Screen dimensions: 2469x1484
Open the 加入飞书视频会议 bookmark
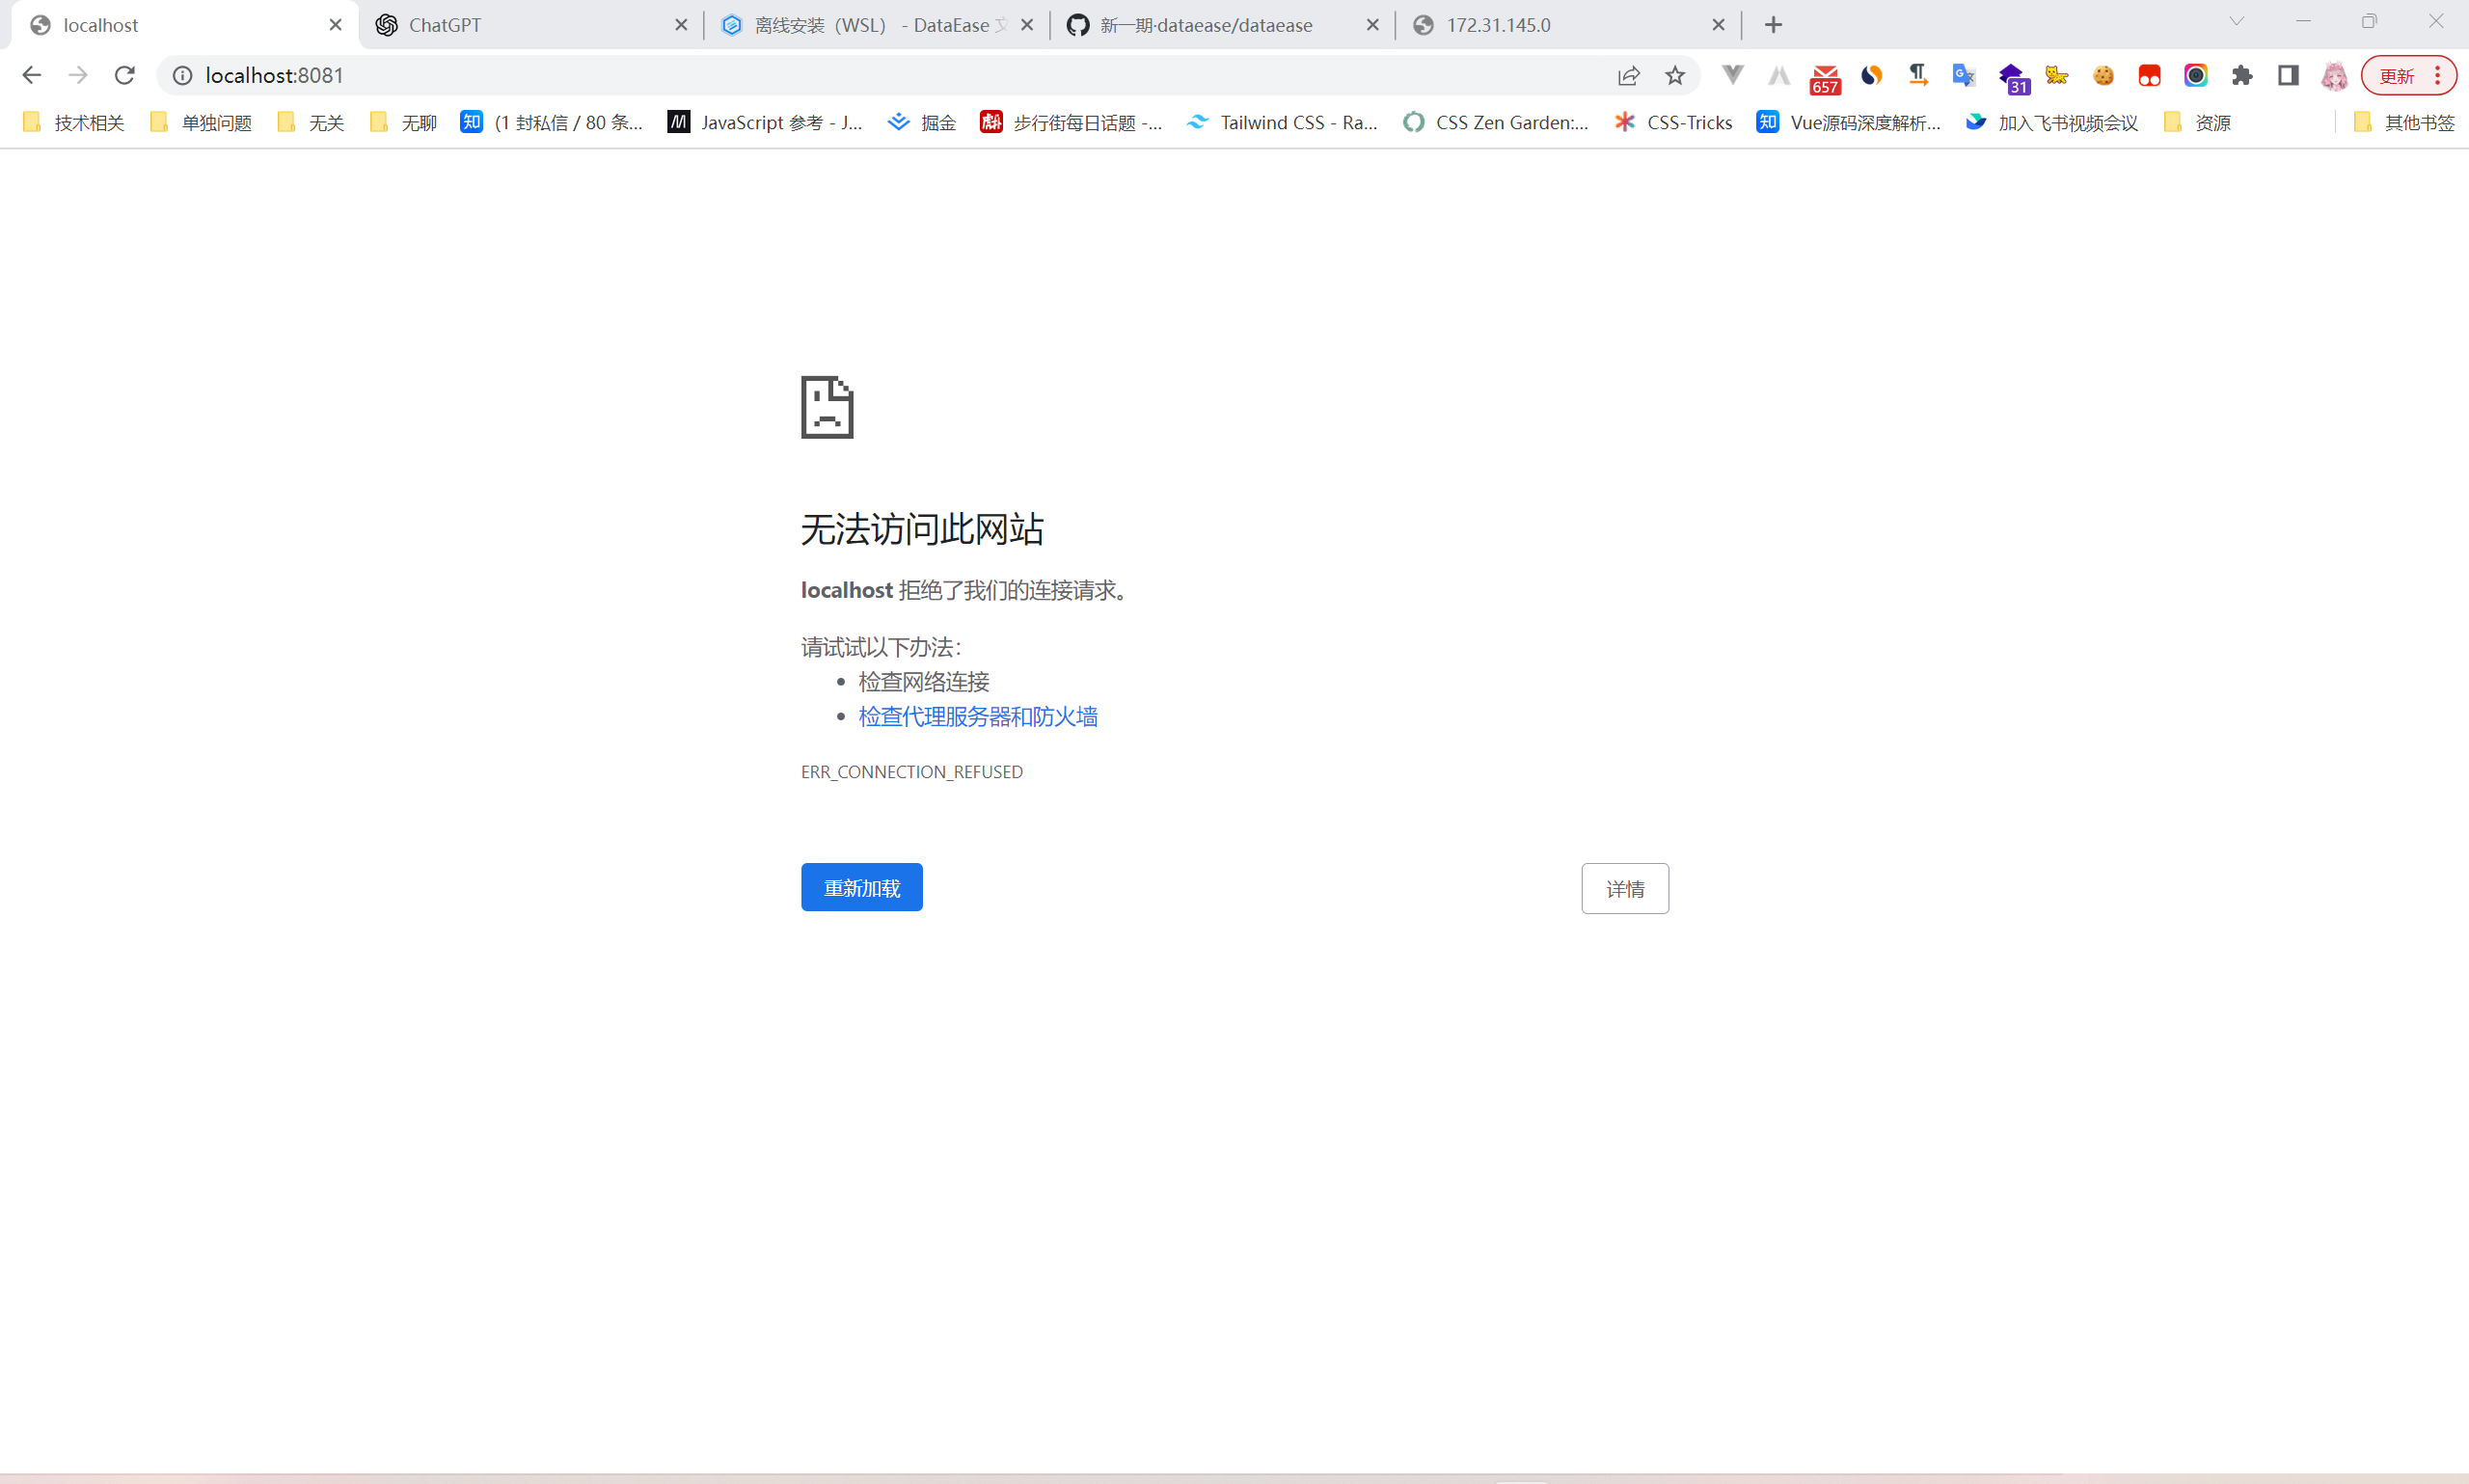click(x=2051, y=122)
